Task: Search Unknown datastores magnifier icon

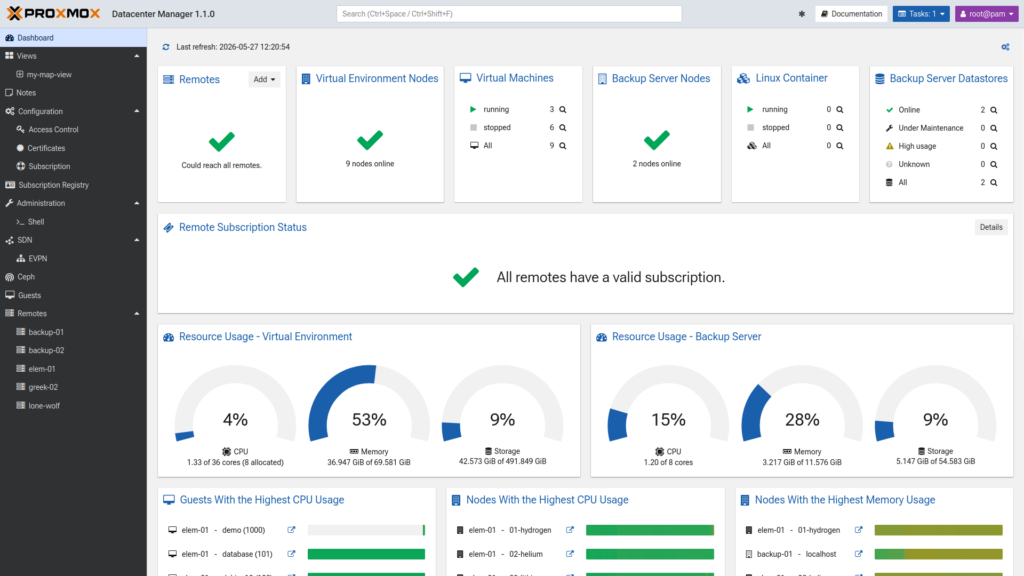Action: 993,165
